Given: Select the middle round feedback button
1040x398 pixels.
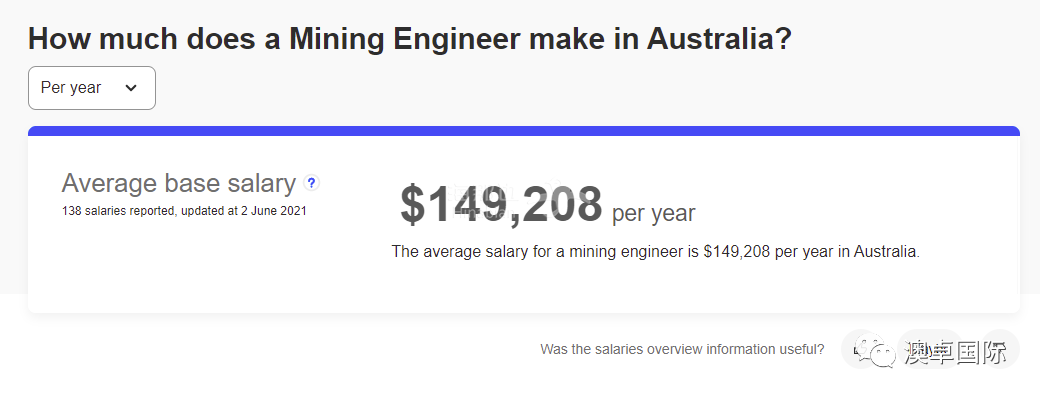Looking at the screenshot, I should 931,349.
